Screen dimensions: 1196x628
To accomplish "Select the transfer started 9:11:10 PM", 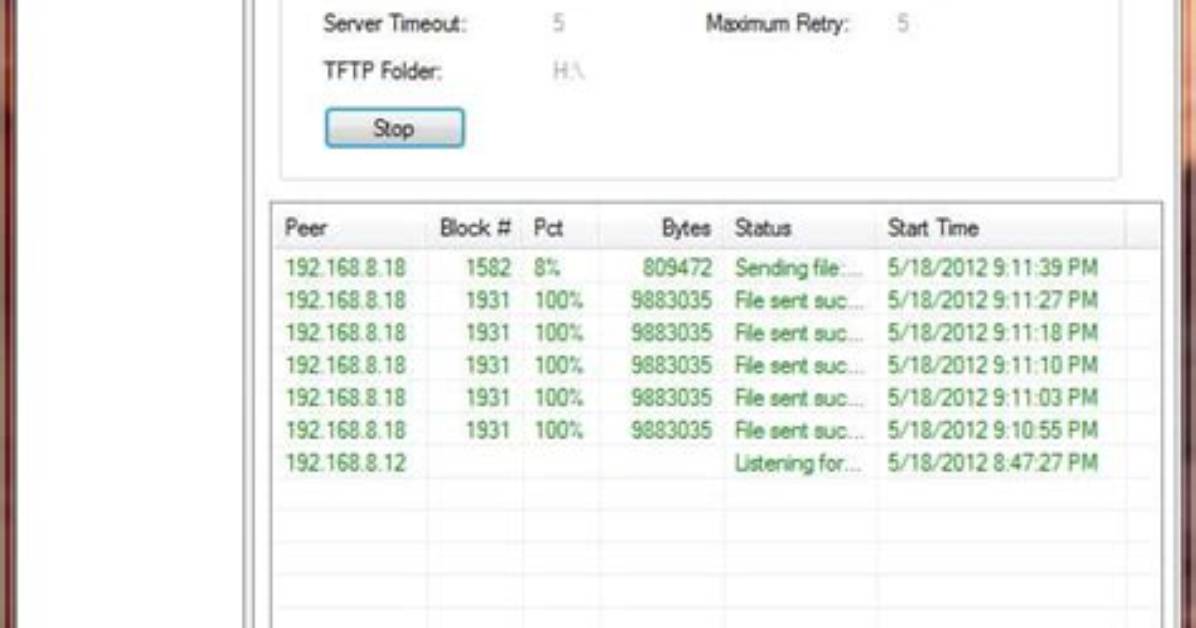I will pos(715,365).
